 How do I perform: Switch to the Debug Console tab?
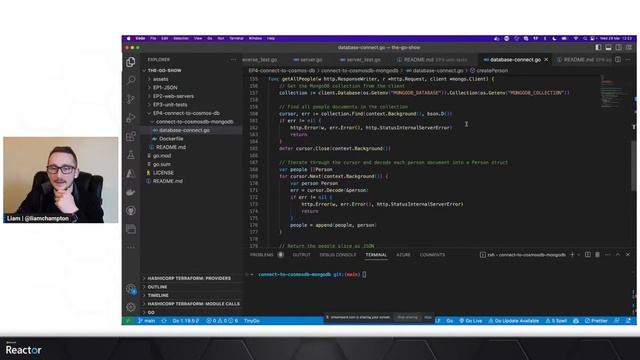tap(338, 255)
